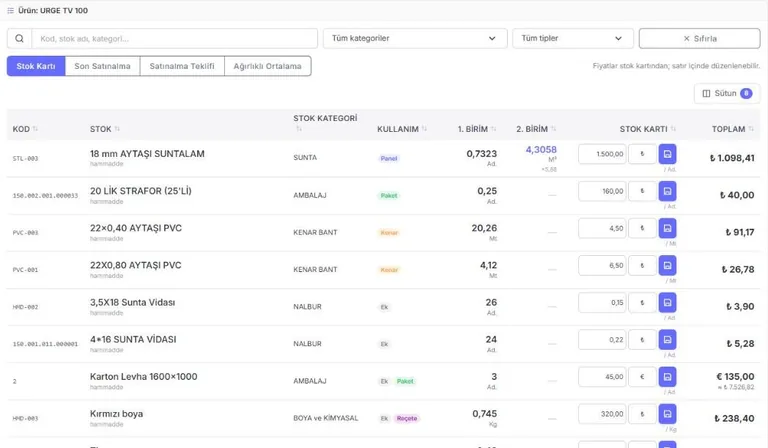Image resolution: width=768 pixels, height=448 pixels.
Task: Change euro currency for Karton Levha
Action: click(642, 377)
